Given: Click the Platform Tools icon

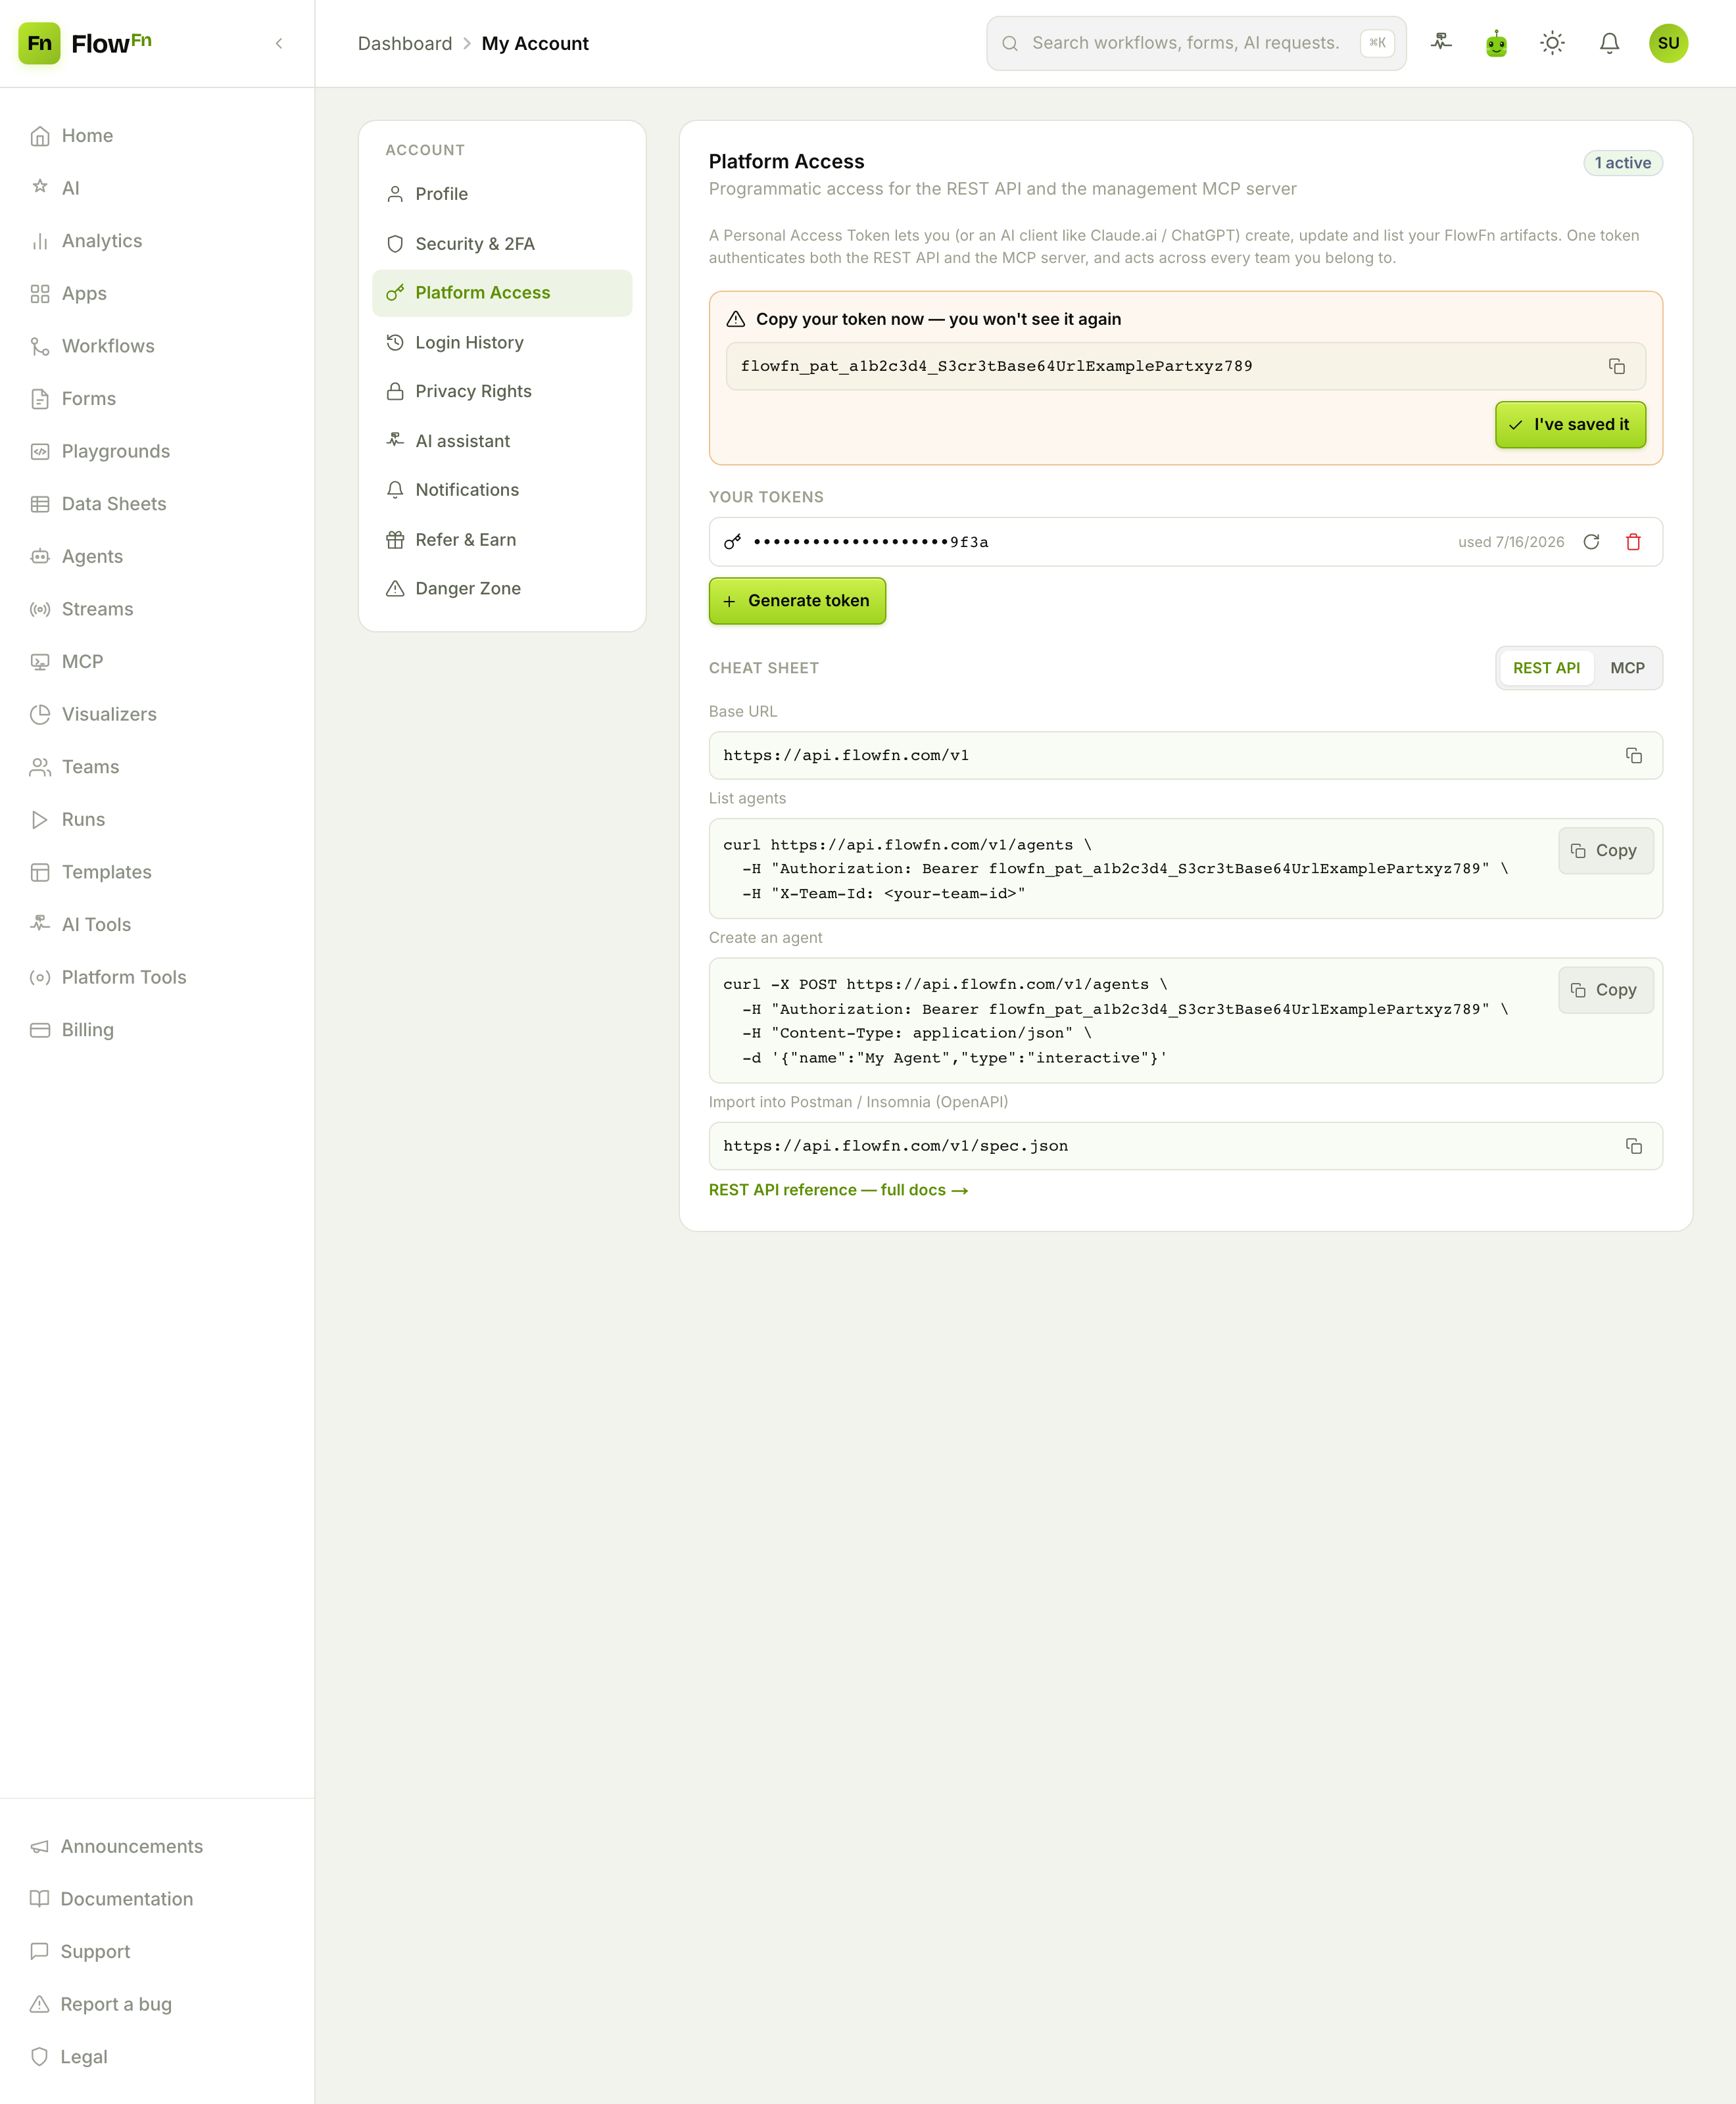Looking at the screenshot, I should coord(40,977).
